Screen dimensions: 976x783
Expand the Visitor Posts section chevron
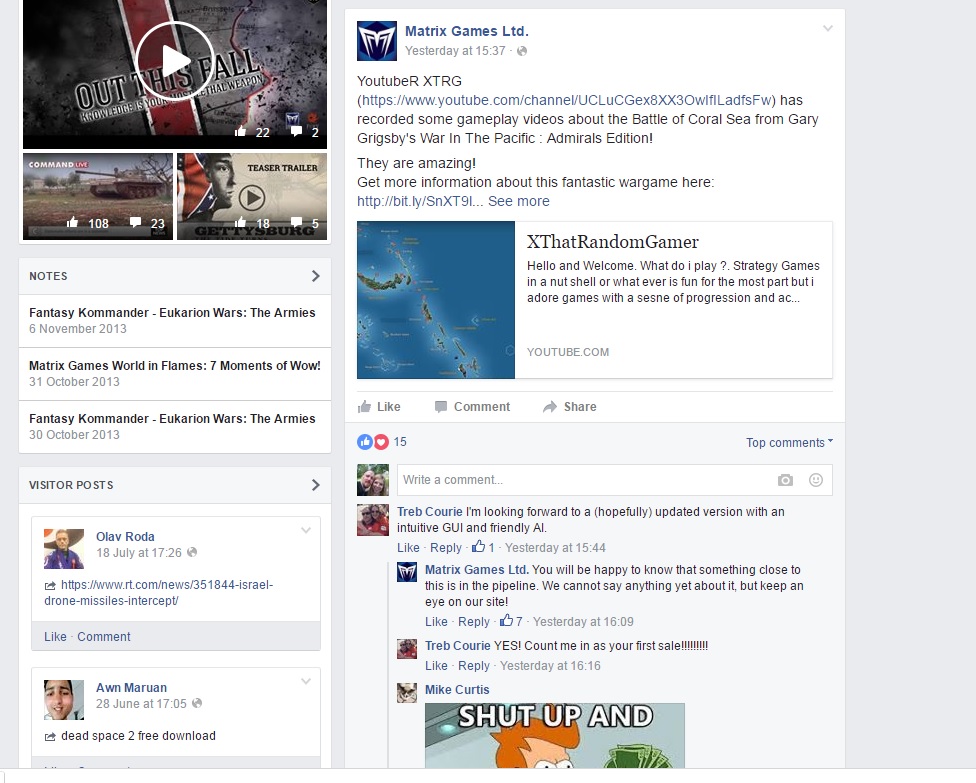coord(316,485)
